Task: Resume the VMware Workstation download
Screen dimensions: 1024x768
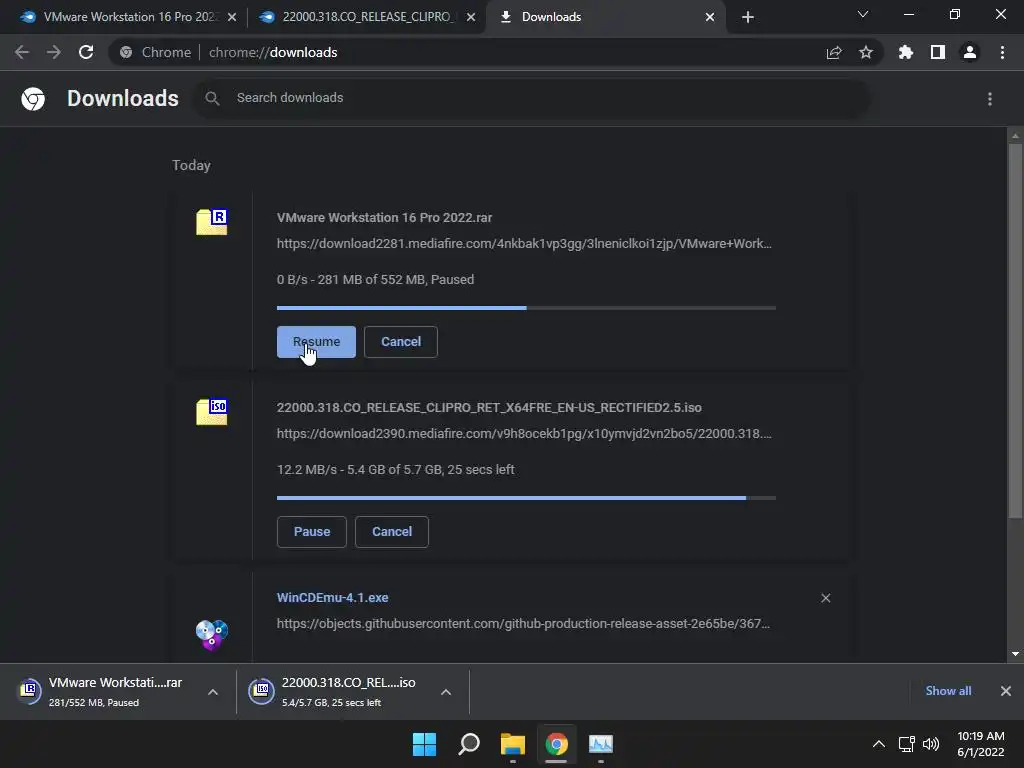Action: (316, 342)
